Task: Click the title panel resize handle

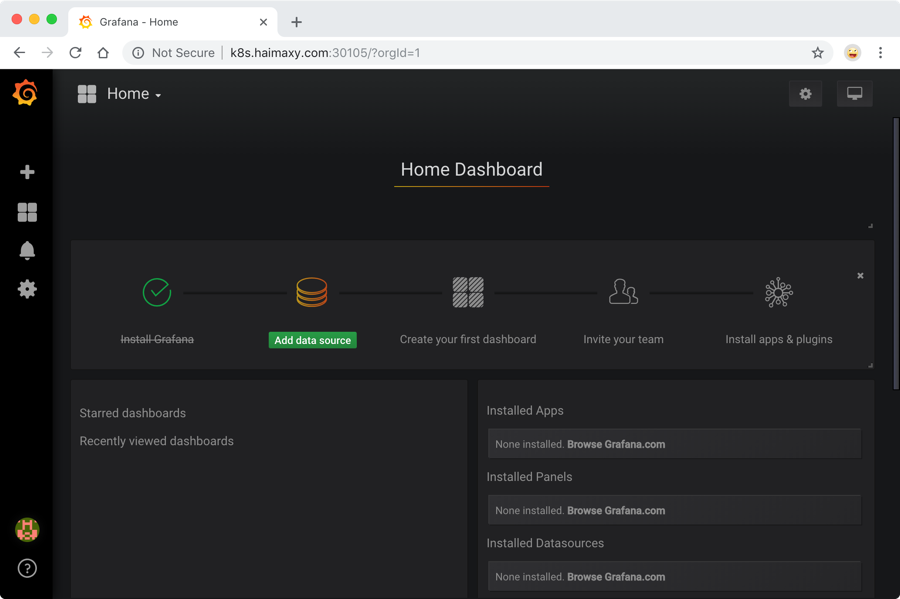Action: tap(870, 226)
